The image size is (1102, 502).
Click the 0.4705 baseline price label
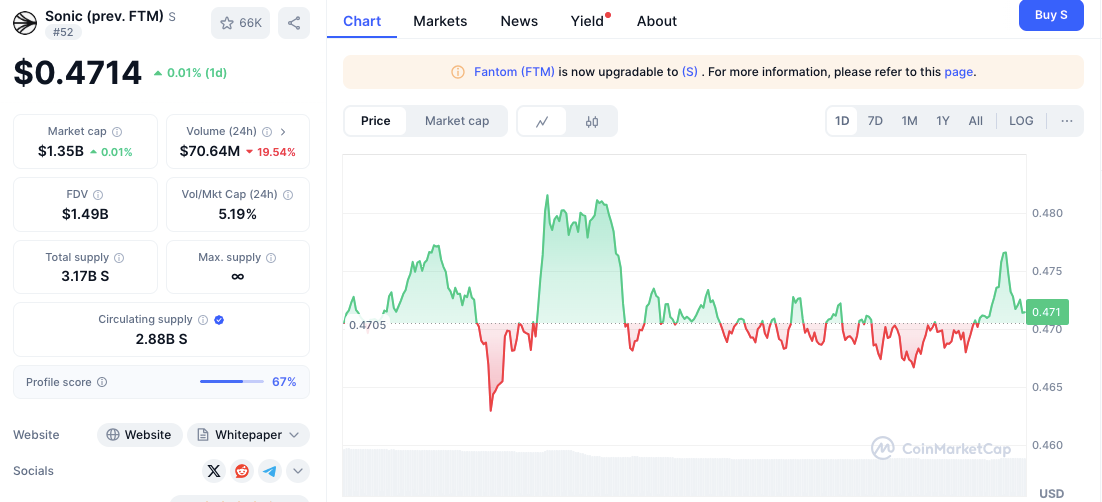368,325
